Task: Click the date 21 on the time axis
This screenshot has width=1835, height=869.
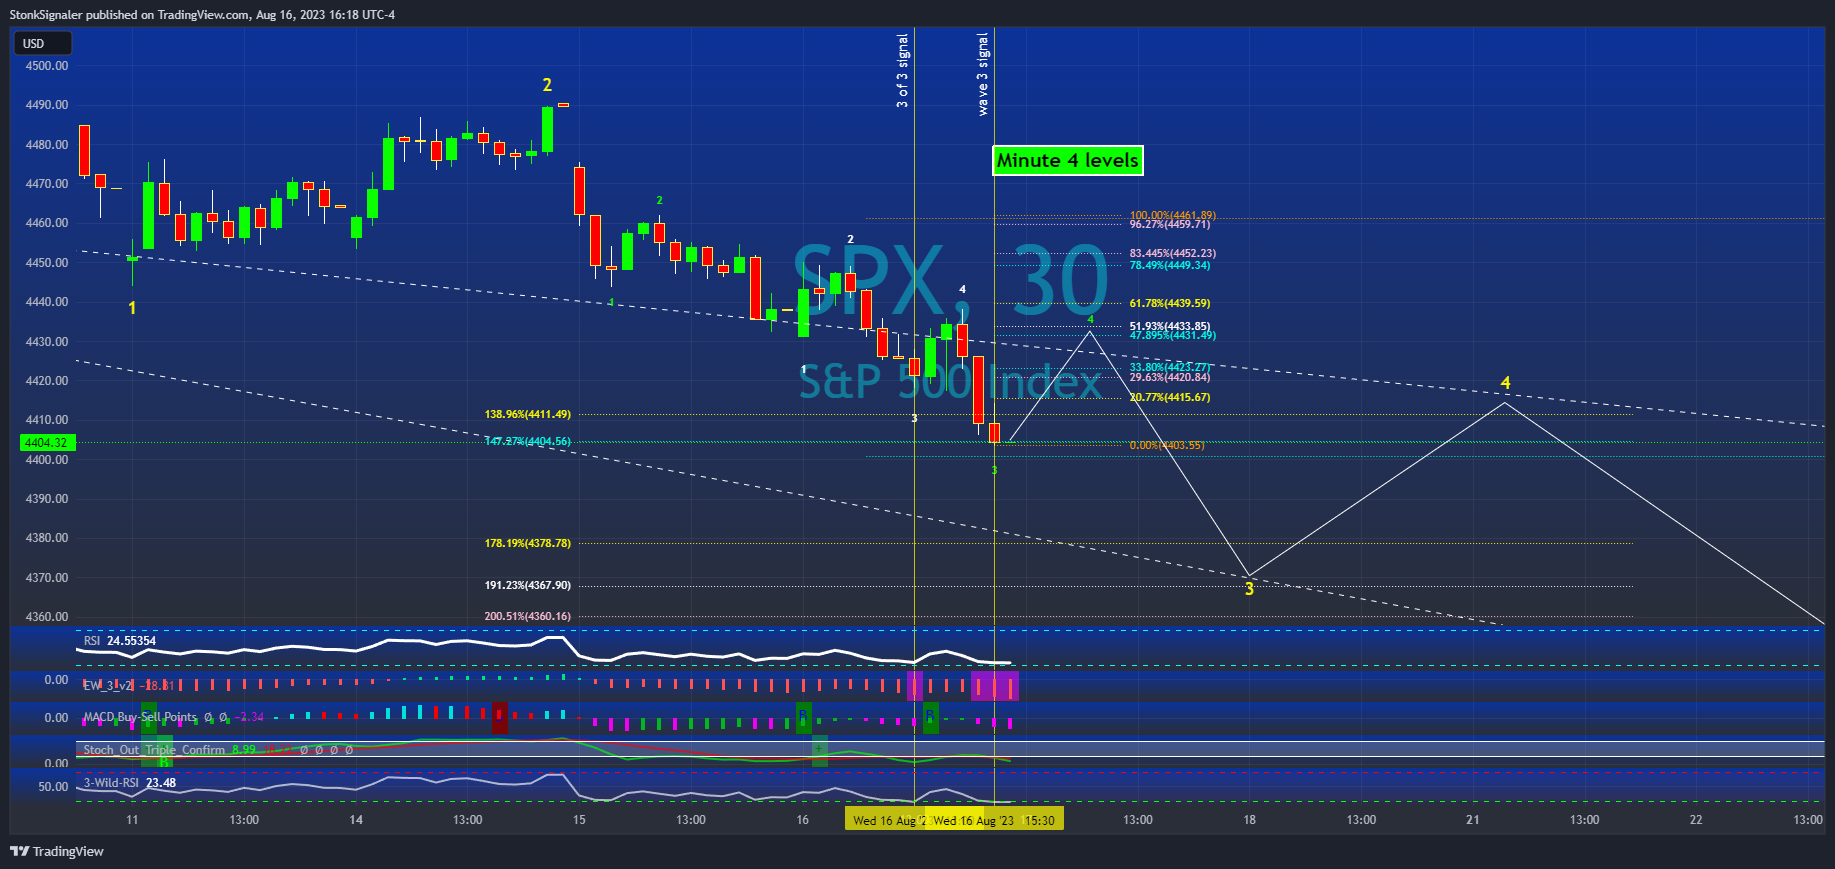Action: click(x=1472, y=820)
